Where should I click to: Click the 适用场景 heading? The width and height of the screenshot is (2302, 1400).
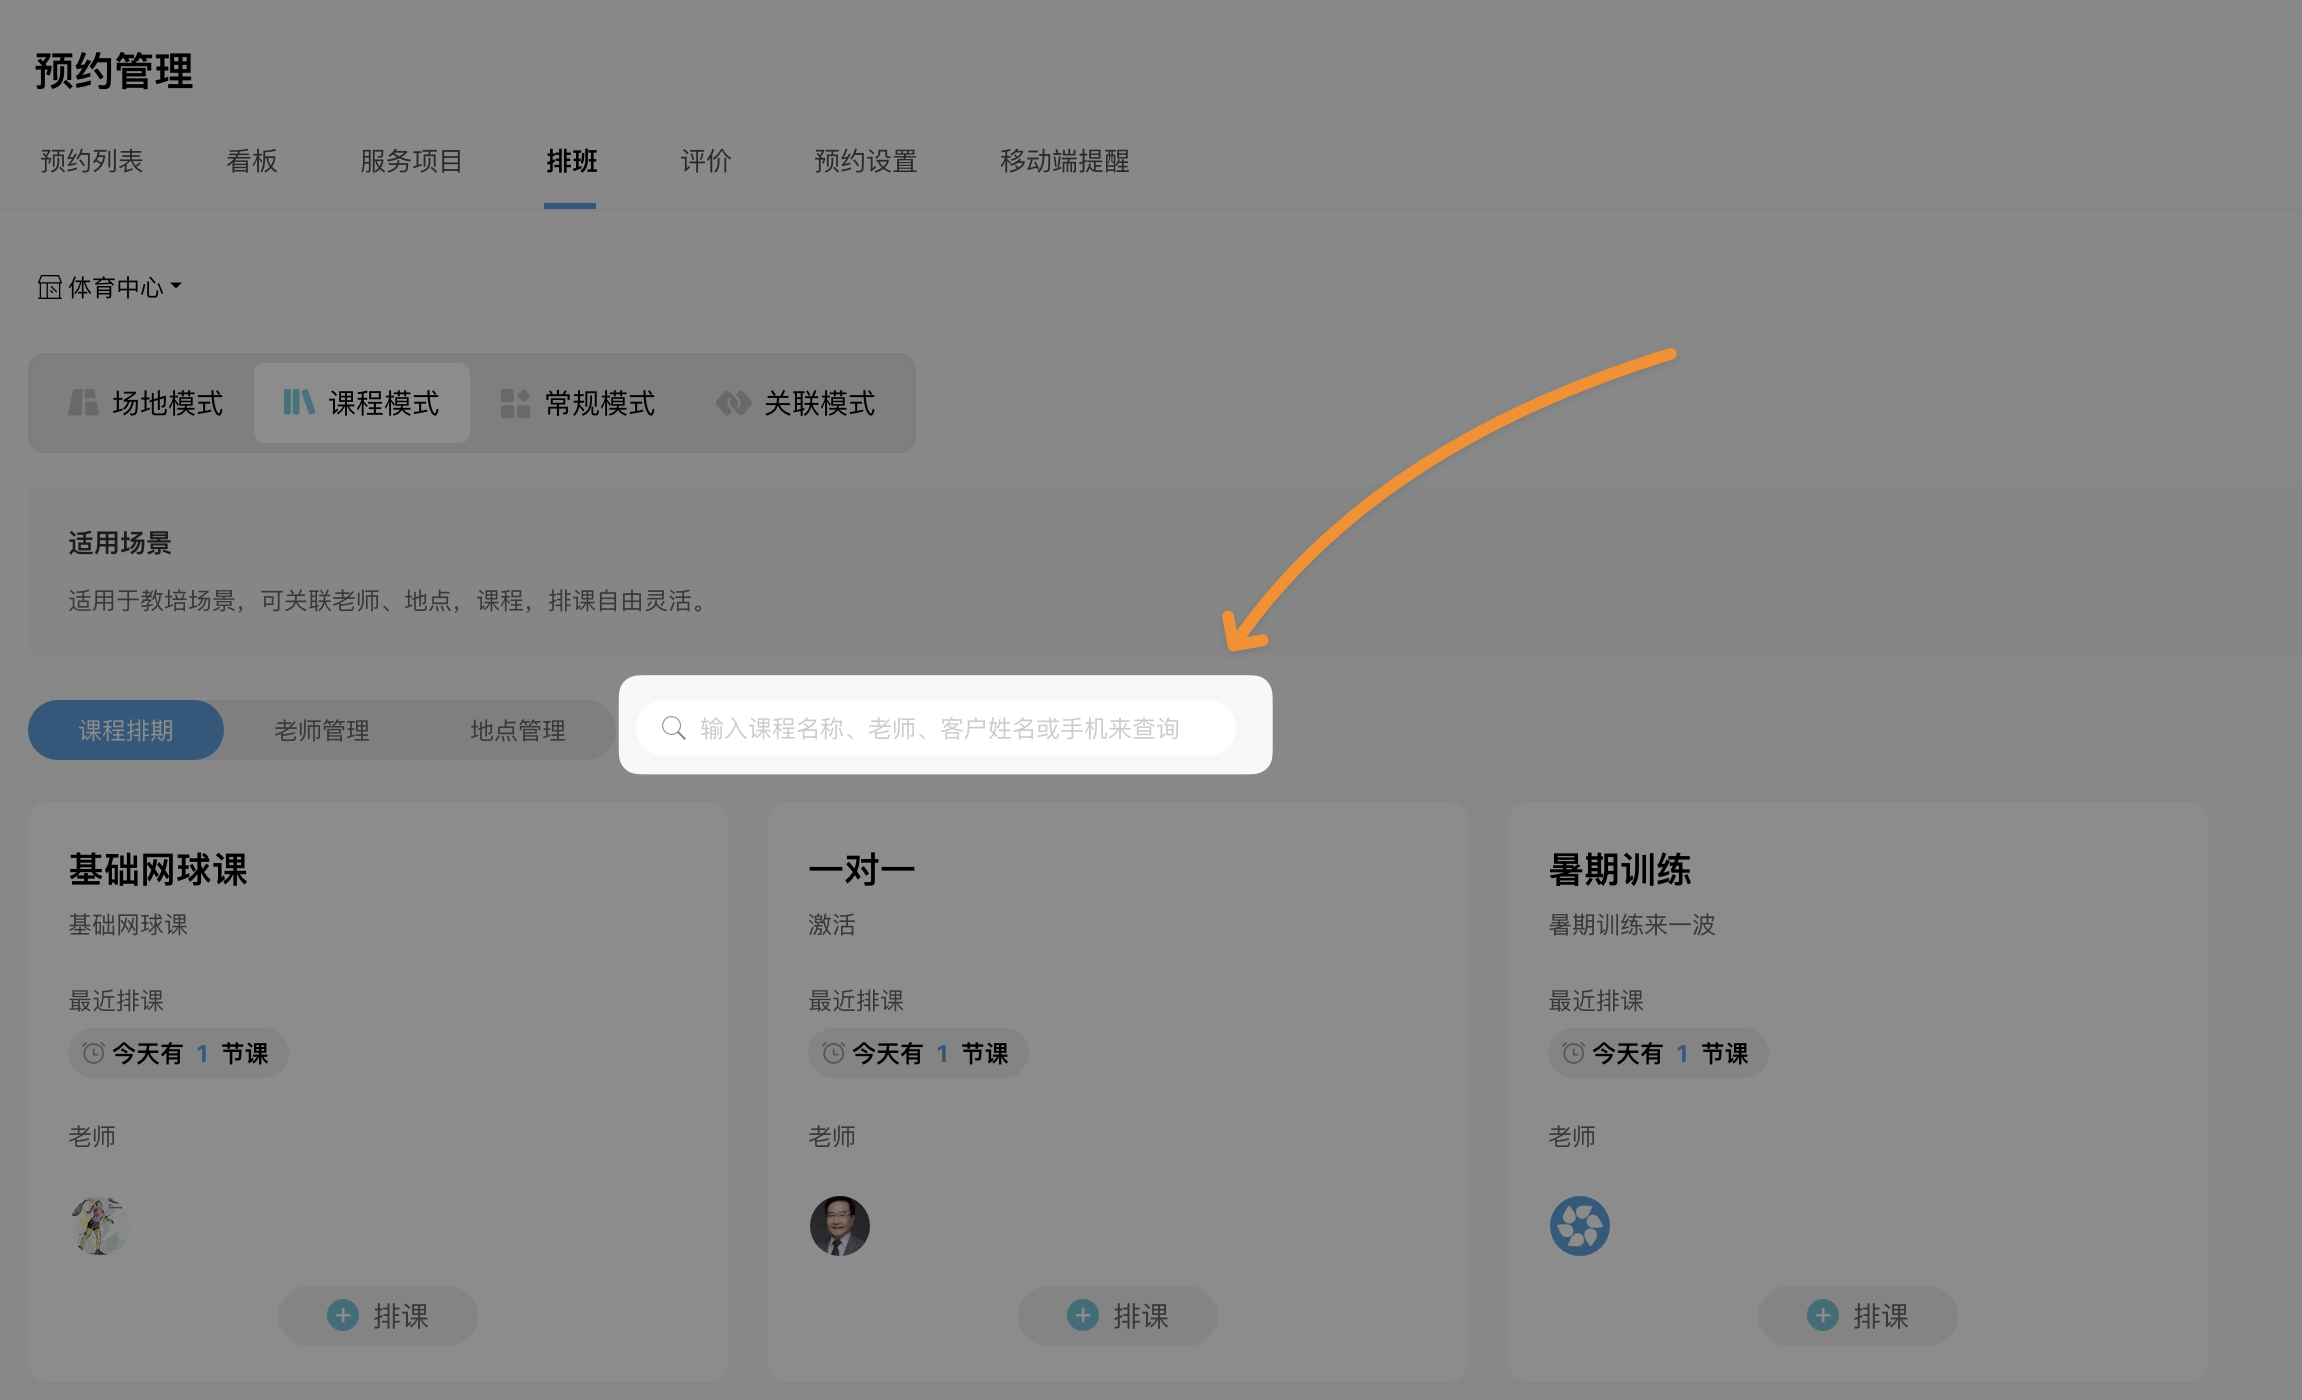point(120,543)
